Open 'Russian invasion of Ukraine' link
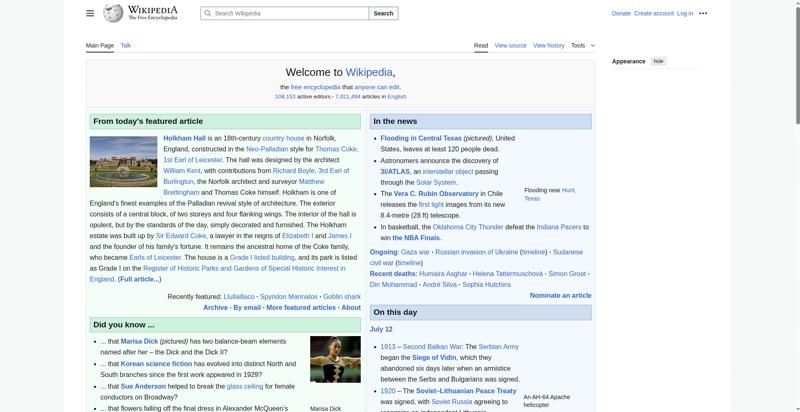This screenshot has height=412, width=800. pyautogui.click(x=477, y=252)
